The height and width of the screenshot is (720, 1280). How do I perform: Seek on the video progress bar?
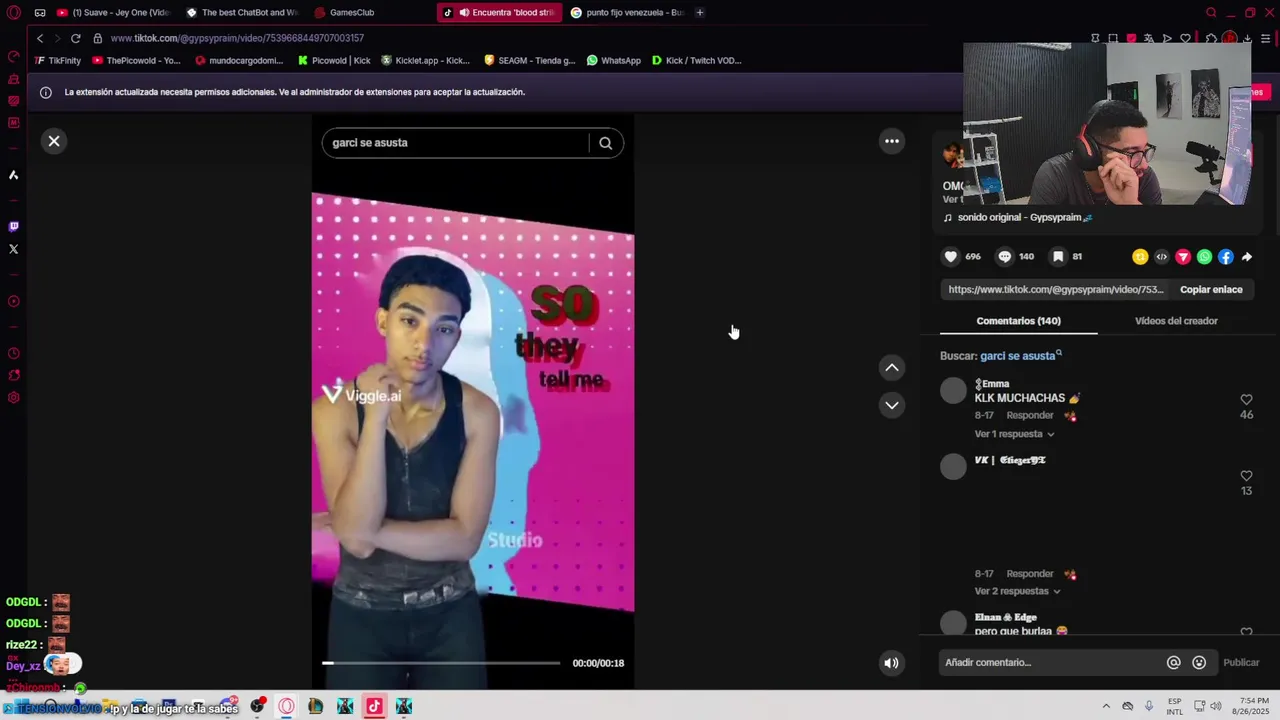(441, 663)
